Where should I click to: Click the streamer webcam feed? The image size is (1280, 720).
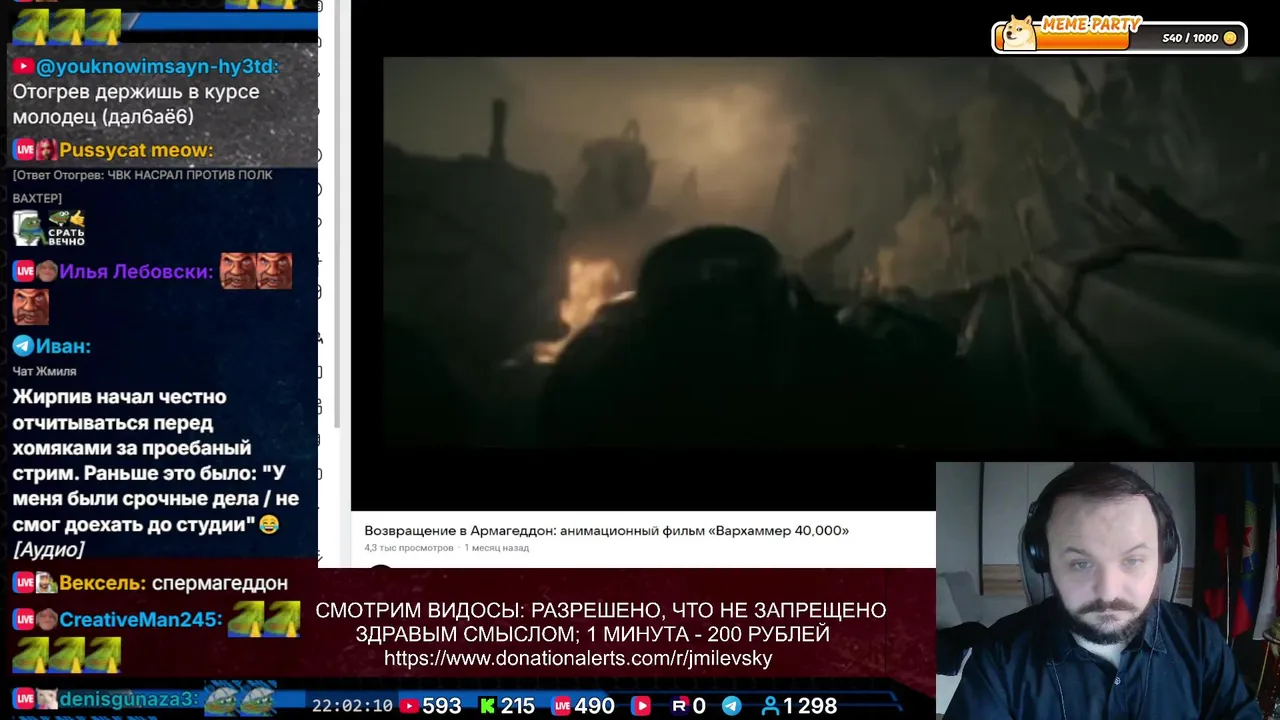[x=1108, y=591]
